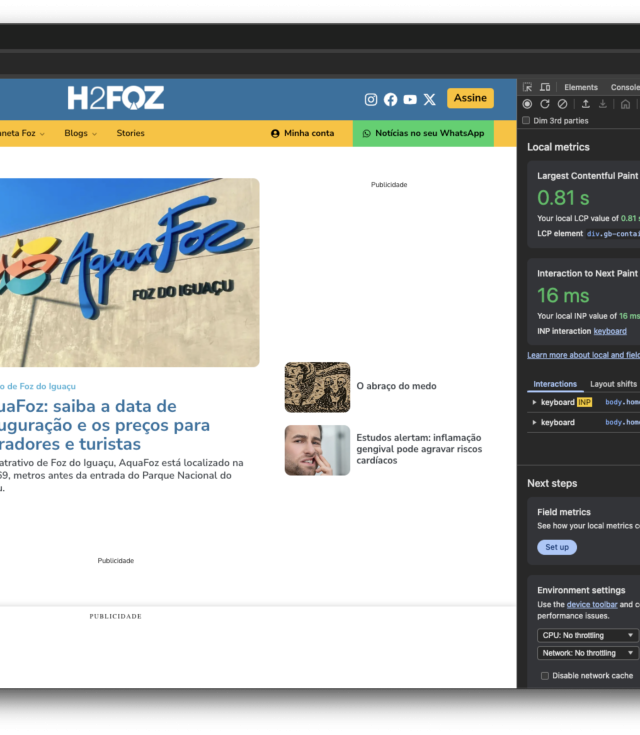Switch to the Layout shifts tab

613,384
